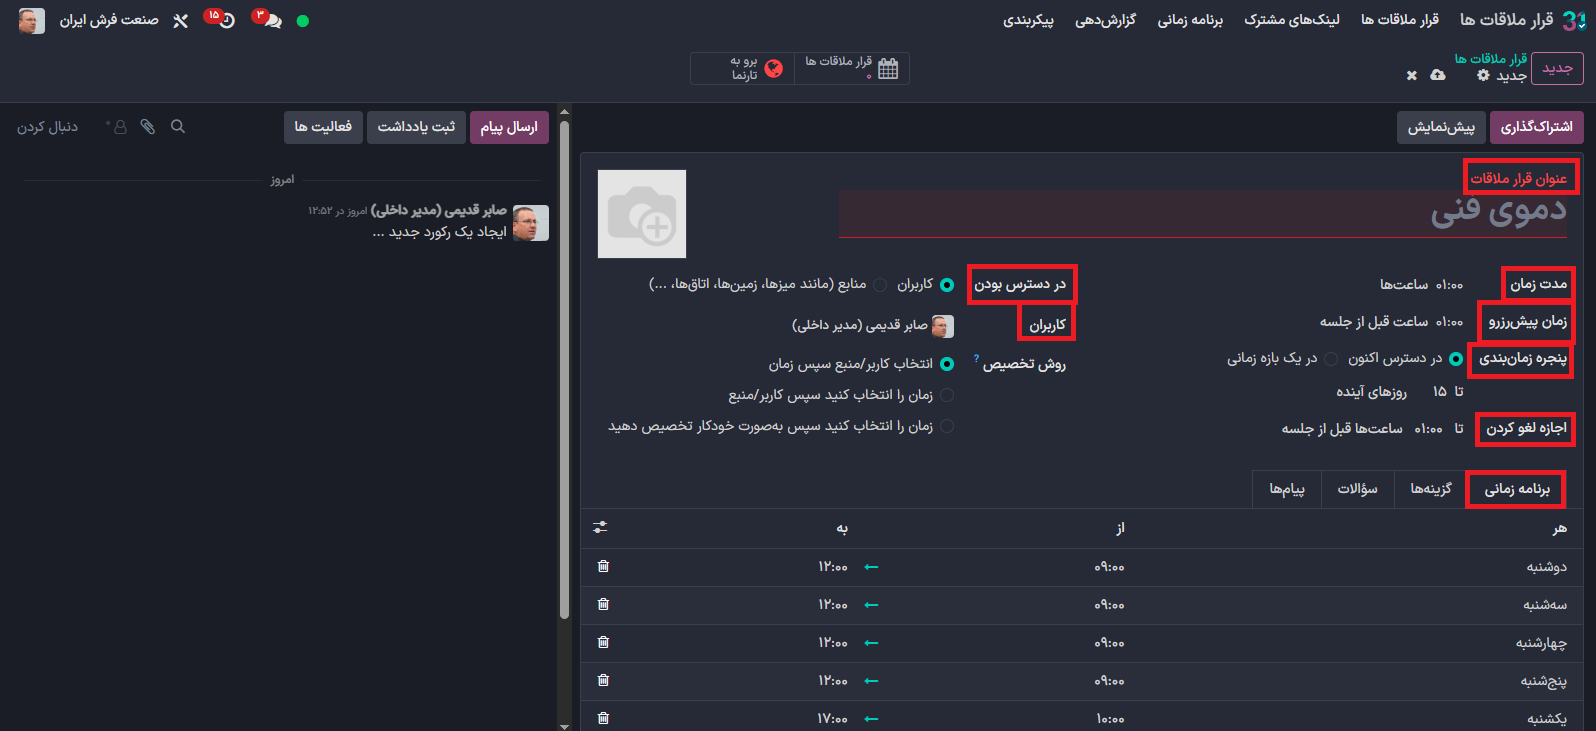Click the paperclip attachments icon in chatter
The image size is (1596, 731).
pos(148,127)
